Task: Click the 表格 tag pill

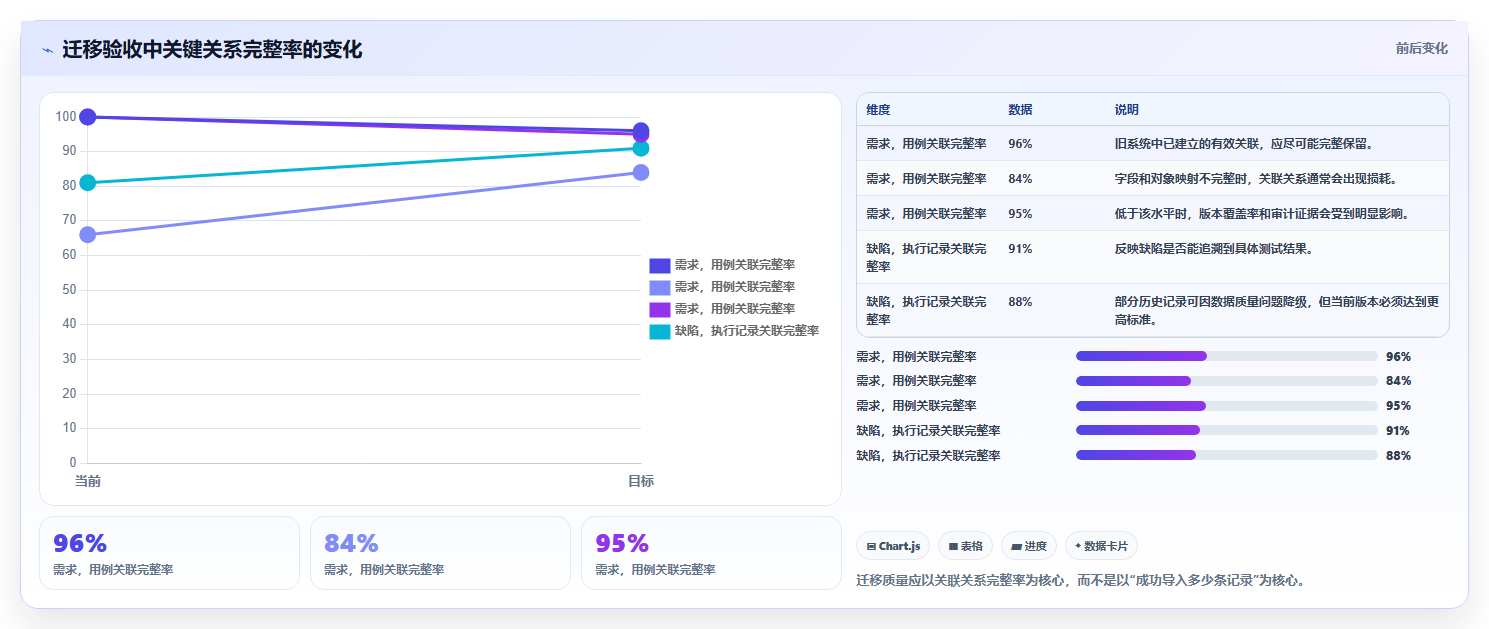Action: coord(965,546)
